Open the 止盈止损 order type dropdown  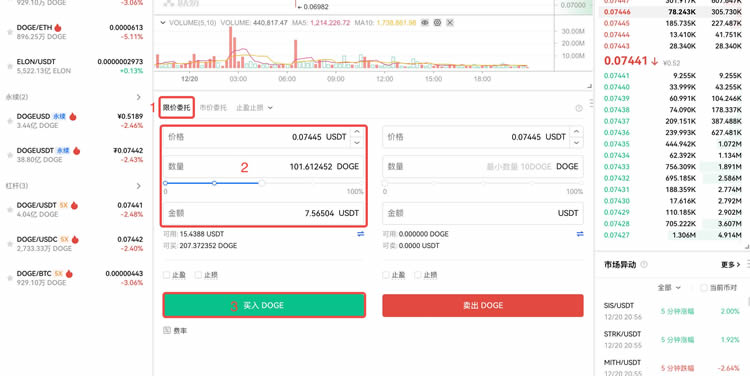(x=254, y=108)
